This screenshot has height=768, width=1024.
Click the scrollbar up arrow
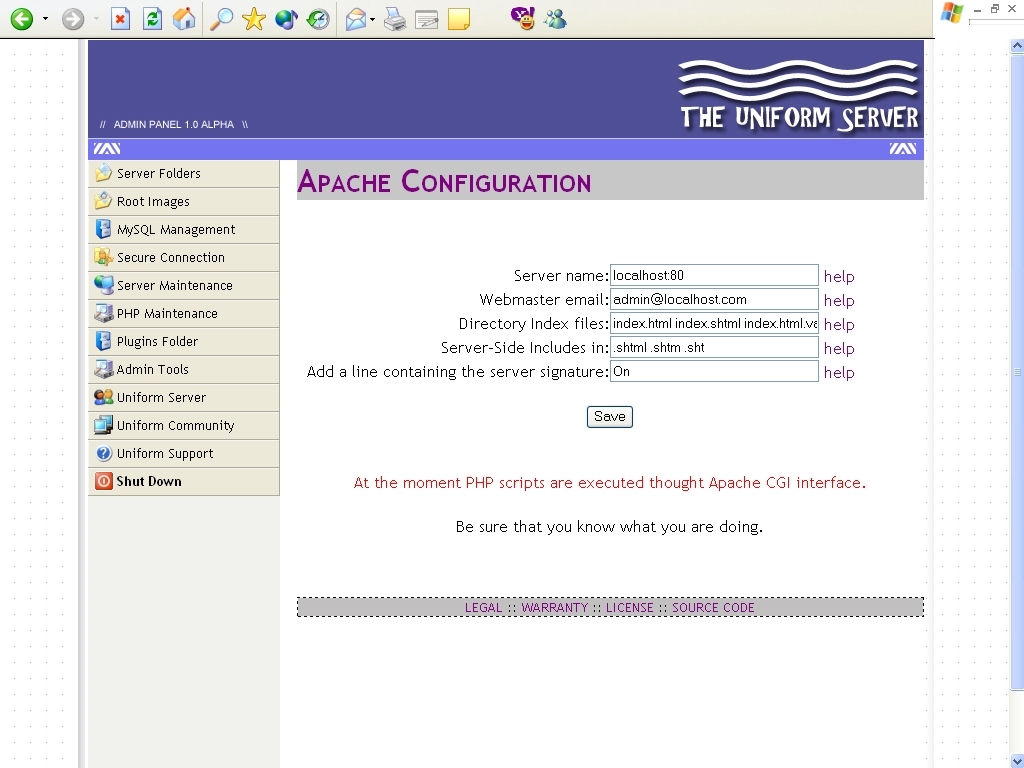[1017, 46]
